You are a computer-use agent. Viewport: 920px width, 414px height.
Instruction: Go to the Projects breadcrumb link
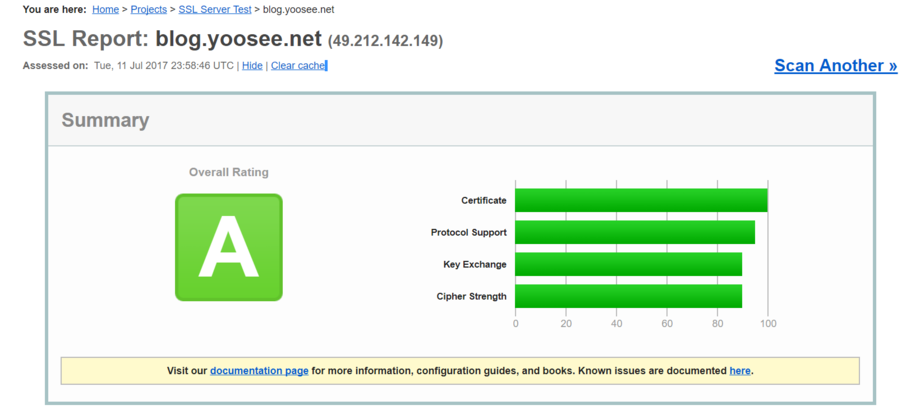(x=148, y=9)
